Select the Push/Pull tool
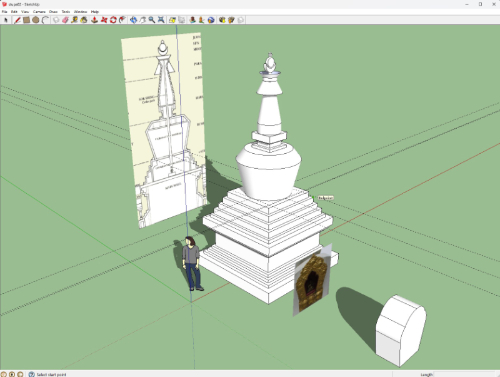 (x=95, y=20)
